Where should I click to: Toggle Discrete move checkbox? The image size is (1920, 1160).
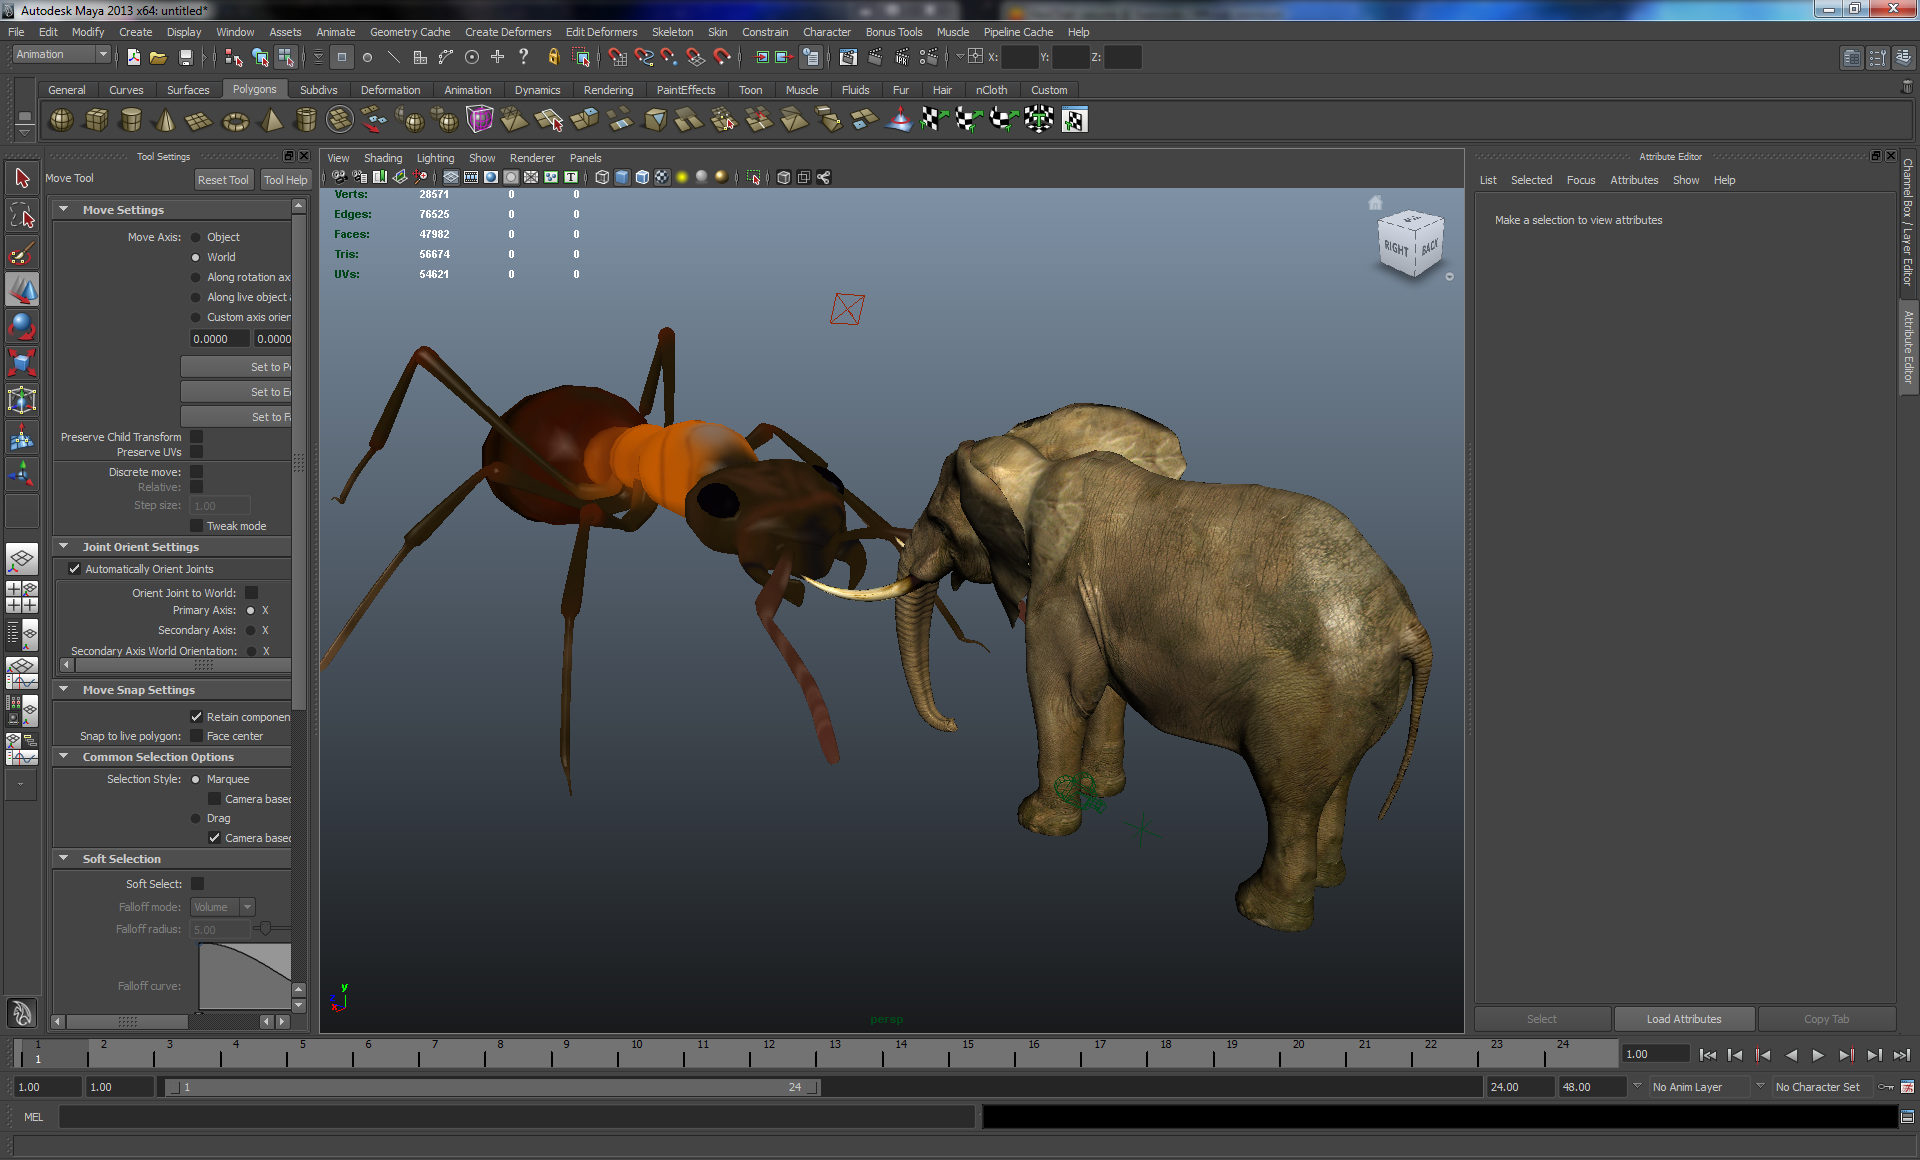point(197,472)
